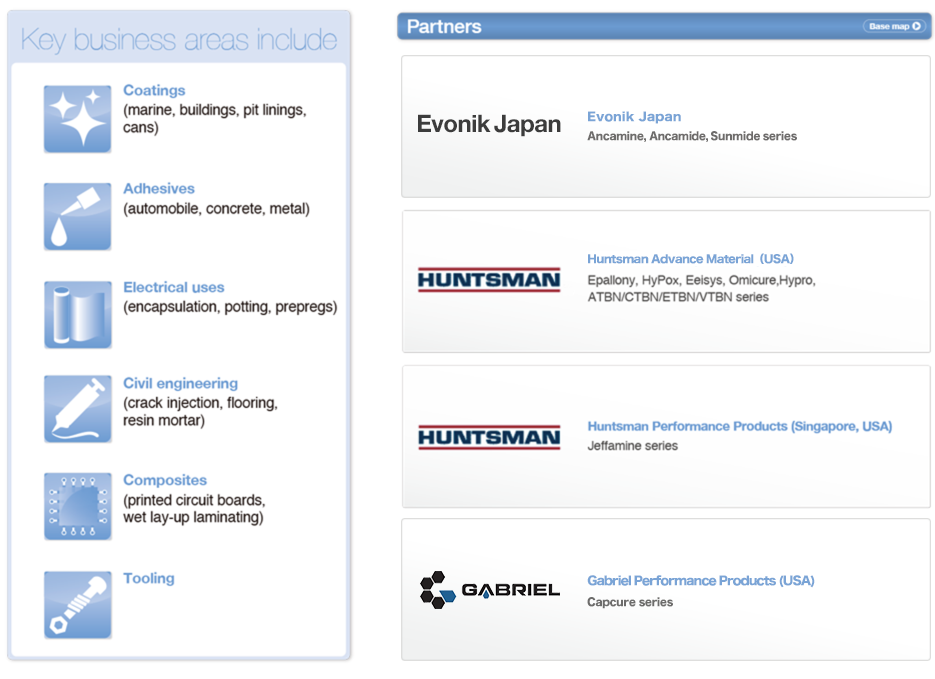Click the Huntsman logo beside Advance Material

(x=489, y=280)
